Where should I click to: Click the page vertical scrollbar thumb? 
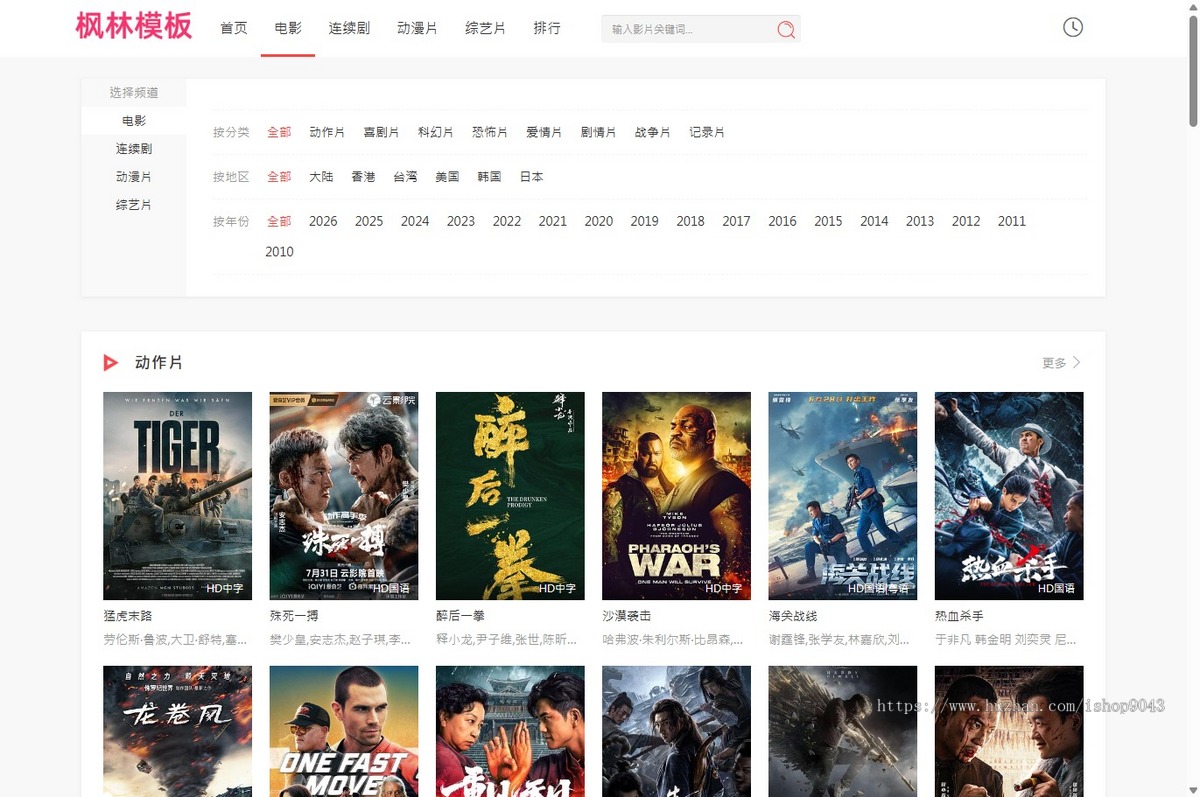pyautogui.click(x=1192, y=70)
